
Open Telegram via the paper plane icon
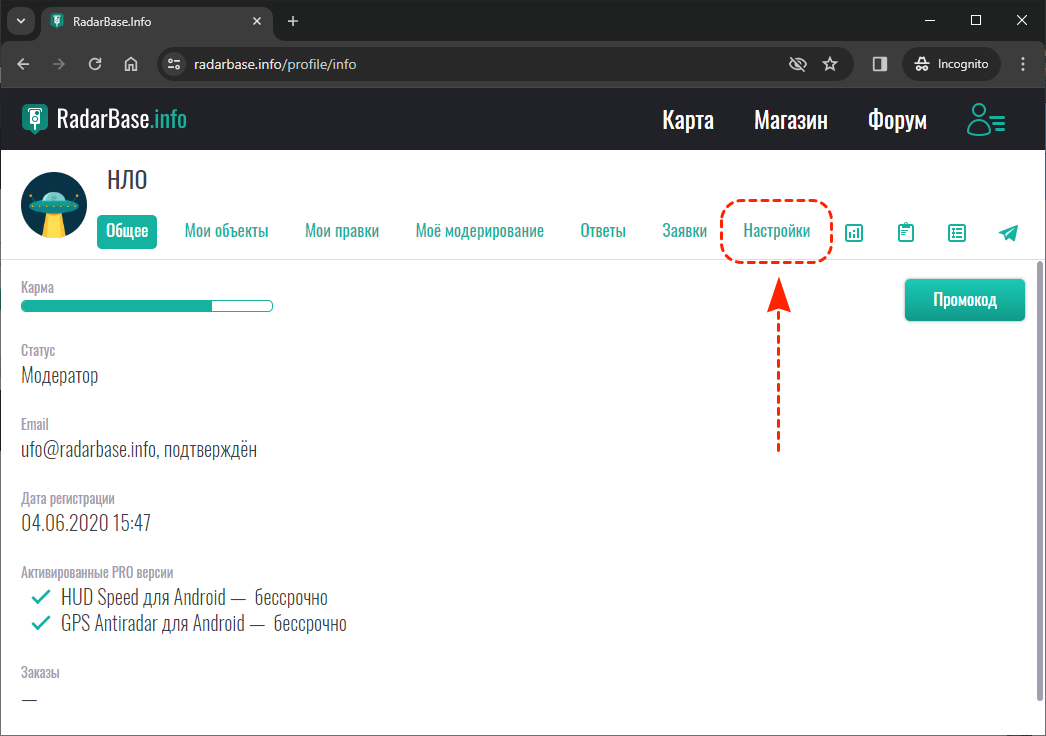point(1008,232)
